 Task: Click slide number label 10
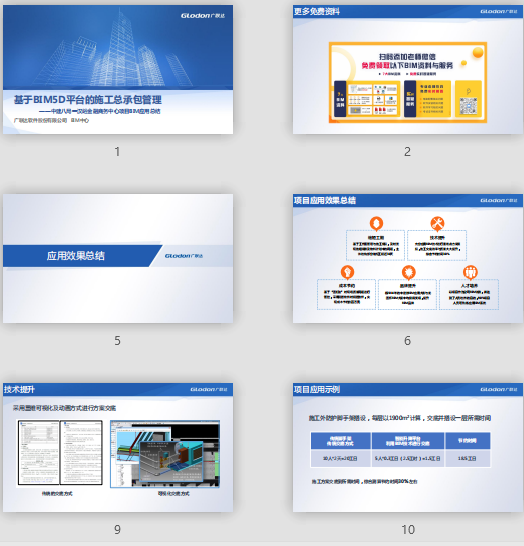[x=408, y=530]
